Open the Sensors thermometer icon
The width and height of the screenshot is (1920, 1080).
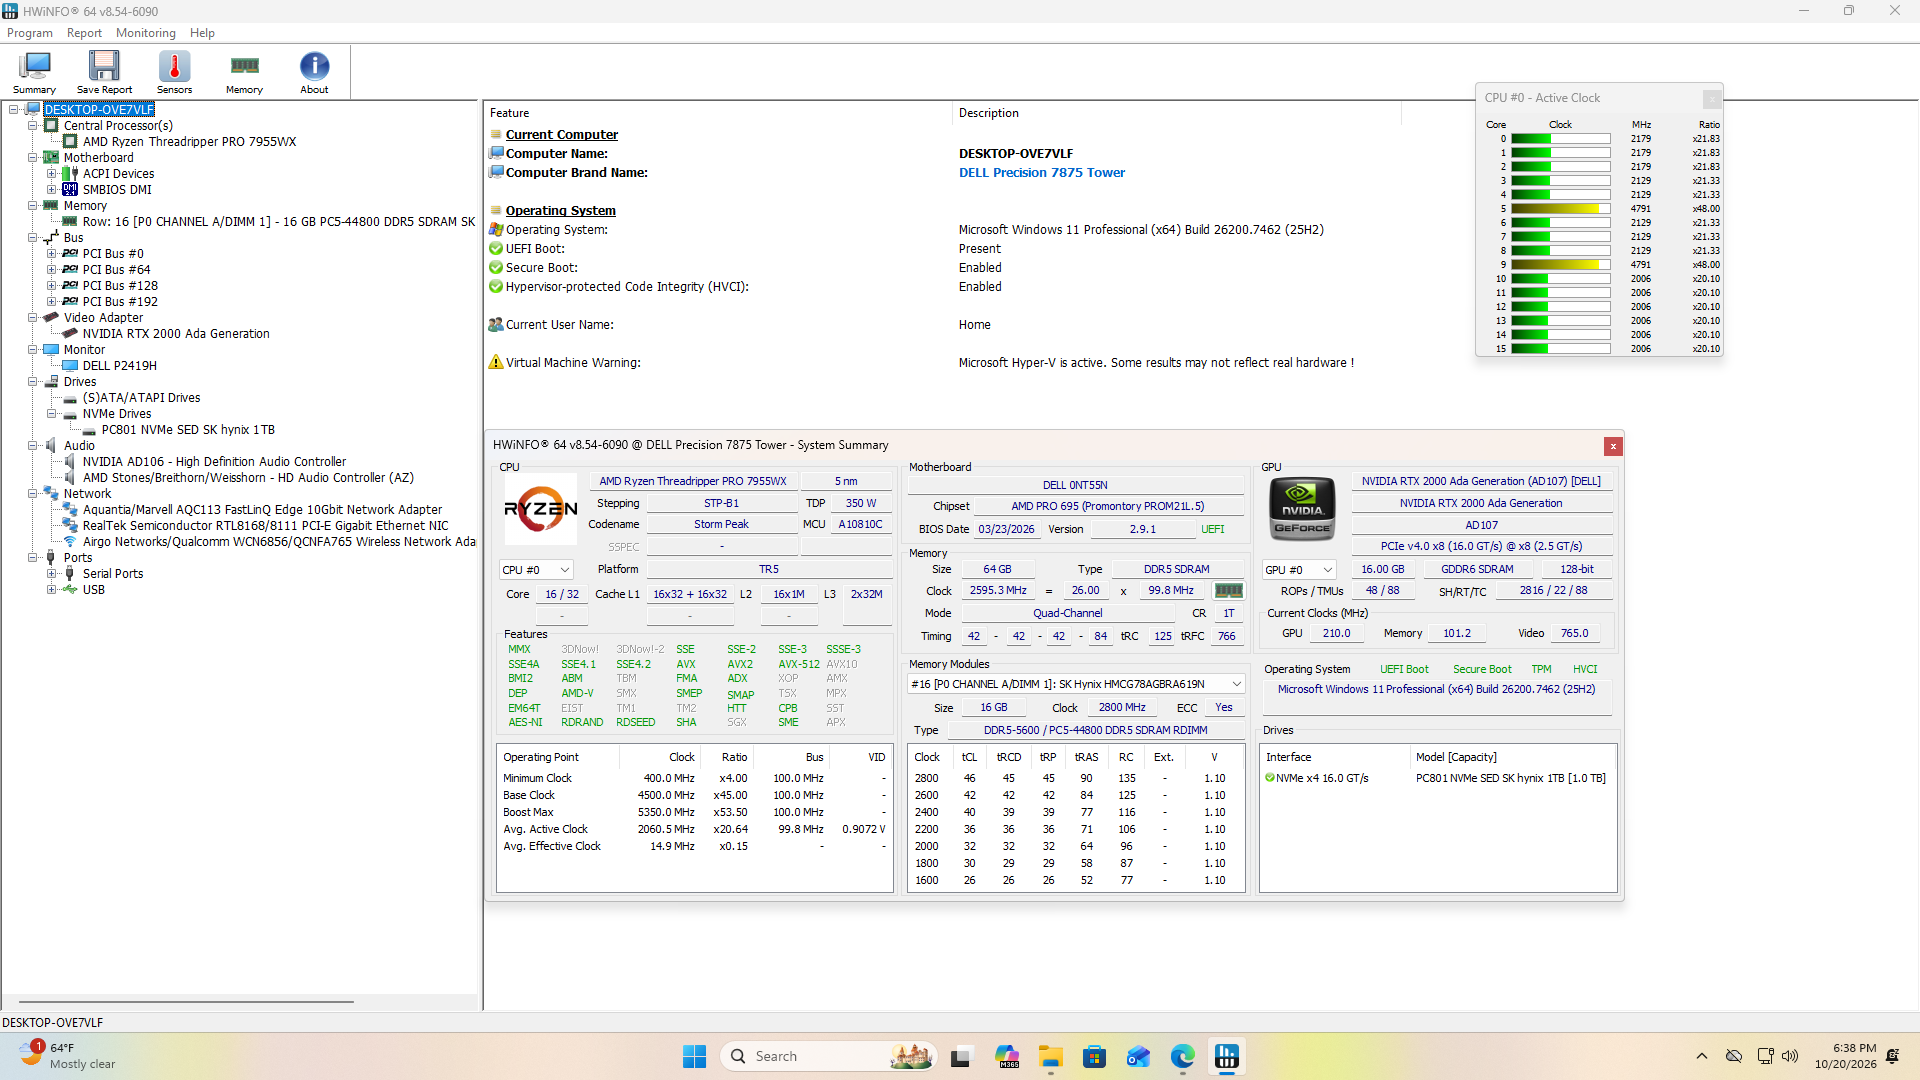[174, 72]
